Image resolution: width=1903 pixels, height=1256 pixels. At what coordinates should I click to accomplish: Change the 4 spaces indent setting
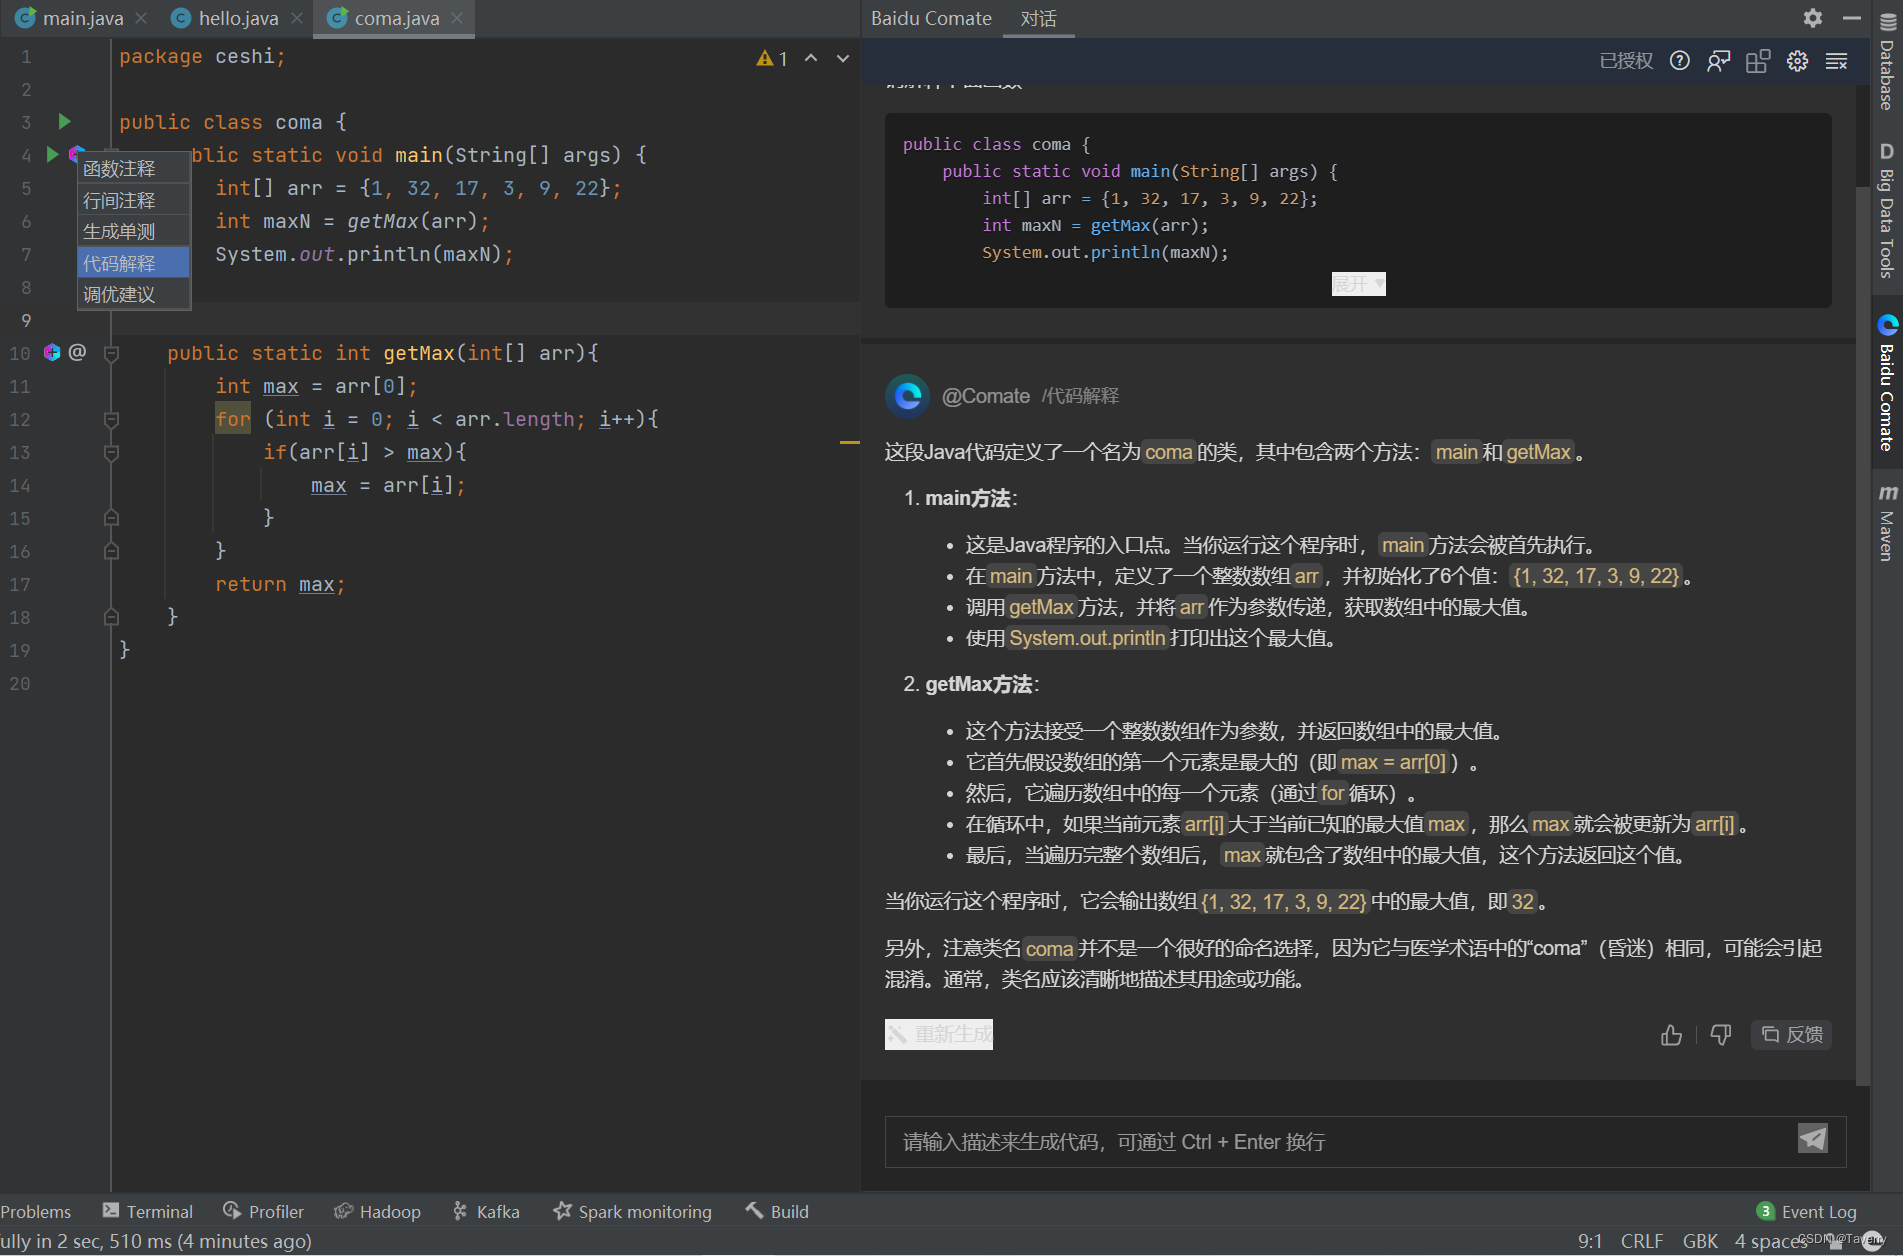(x=1770, y=1241)
